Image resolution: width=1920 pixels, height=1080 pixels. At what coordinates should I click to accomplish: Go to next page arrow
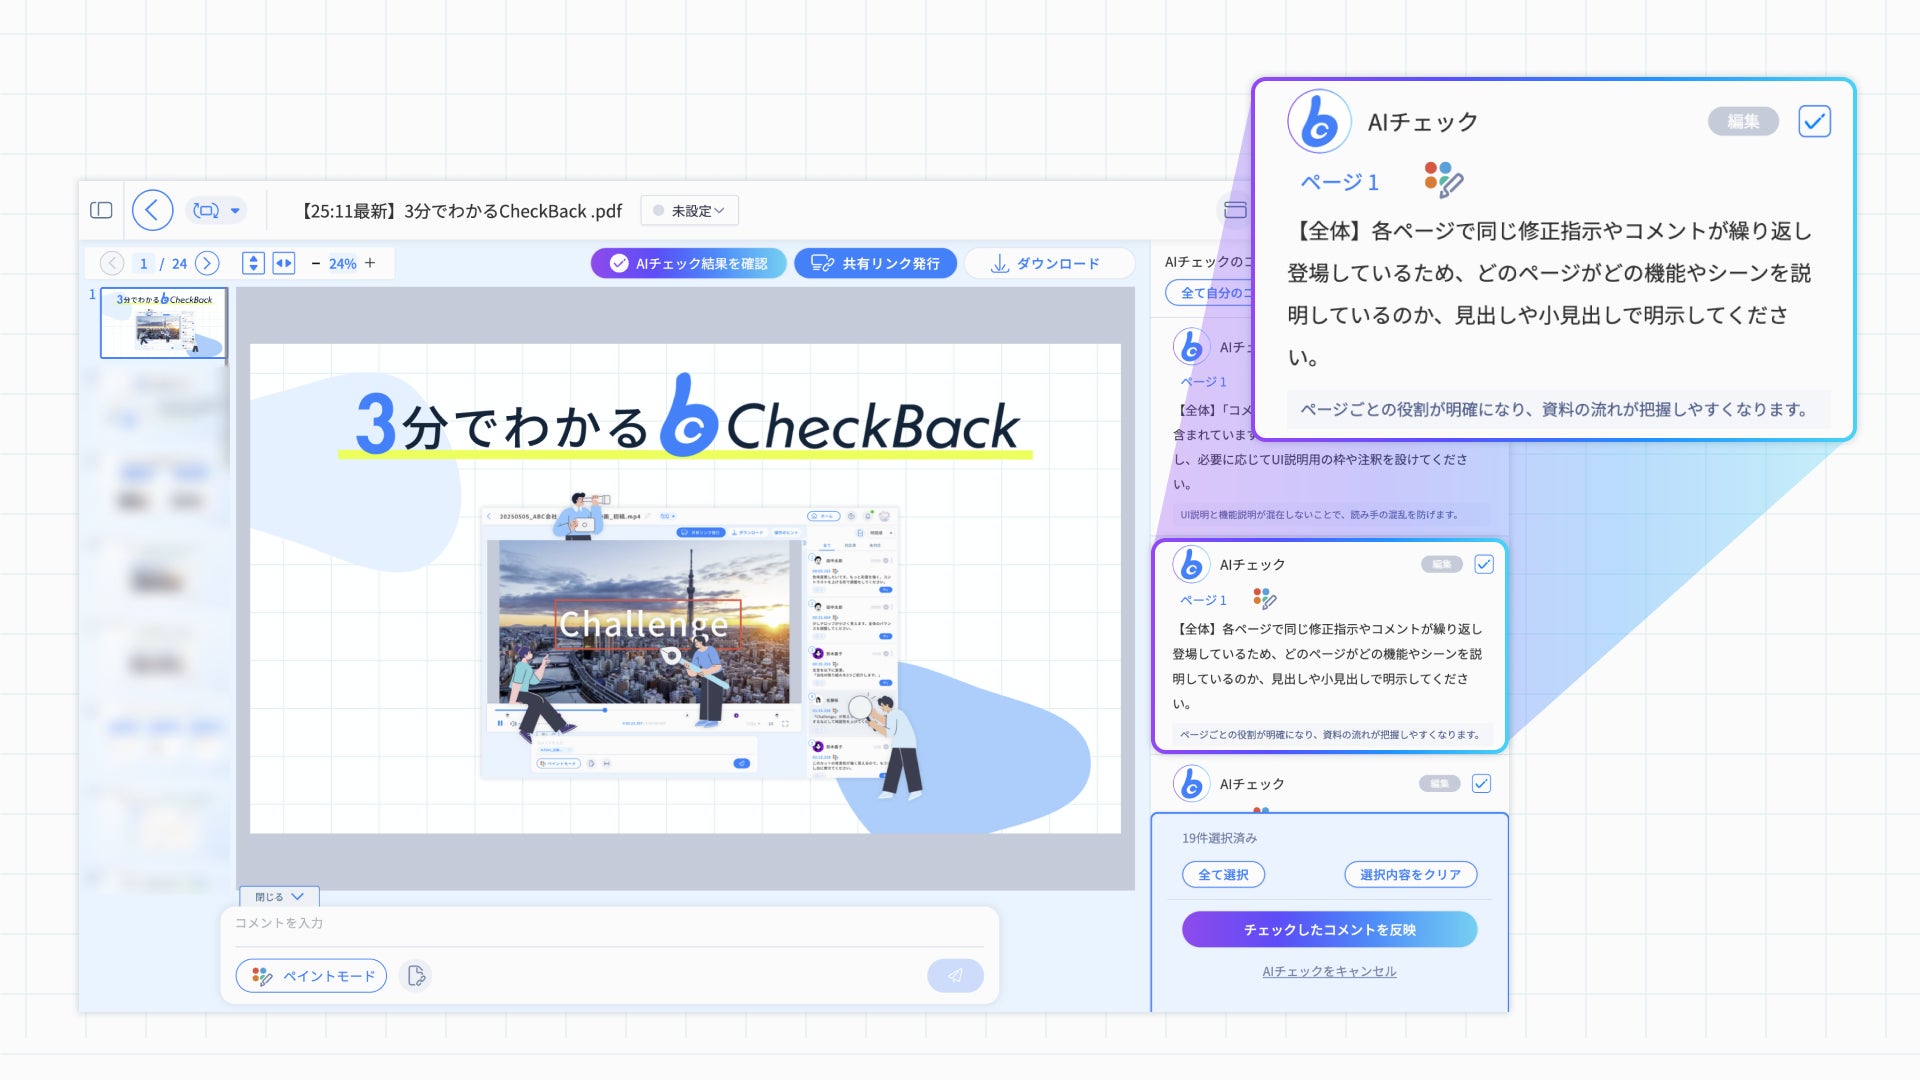(x=207, y=263)
